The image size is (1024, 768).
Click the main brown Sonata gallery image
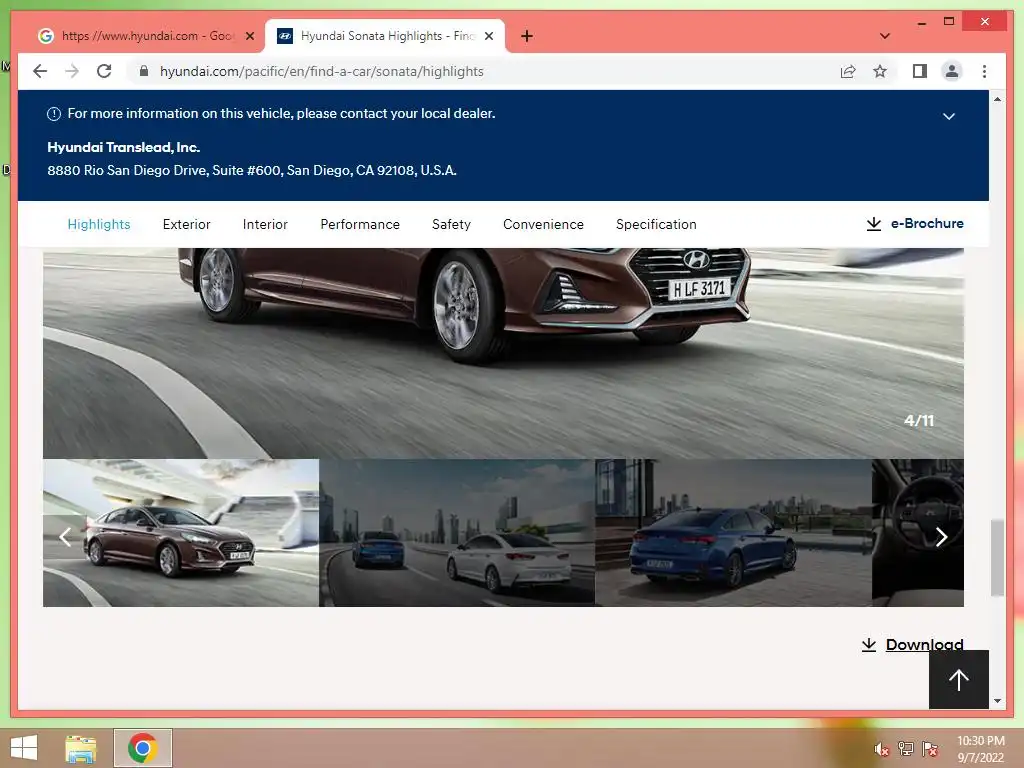pos(503,353)
